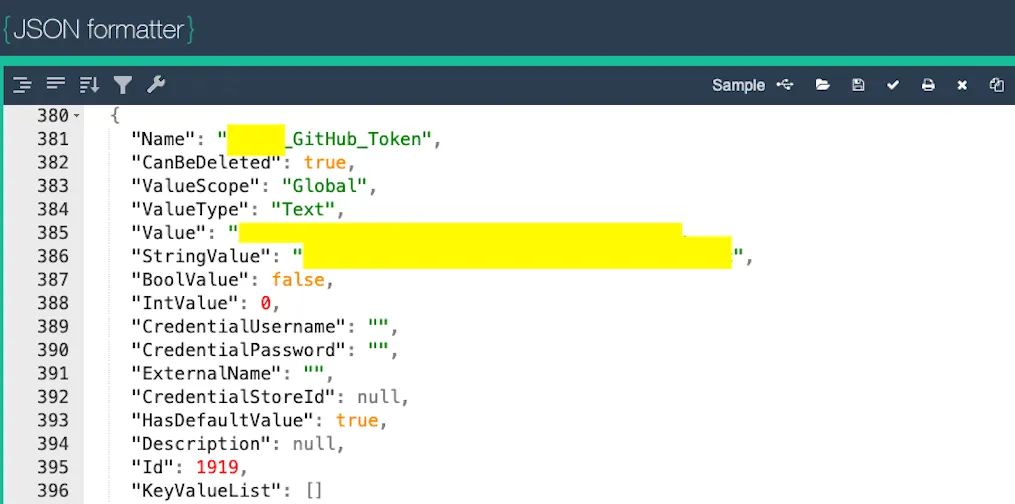The image size is (1015, 504).
Task: Print the JSON with printer icon
Action: 928,85
